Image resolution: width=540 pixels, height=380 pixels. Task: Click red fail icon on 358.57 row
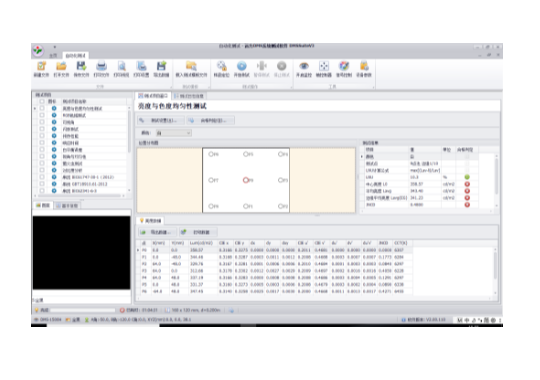[467, 184]
